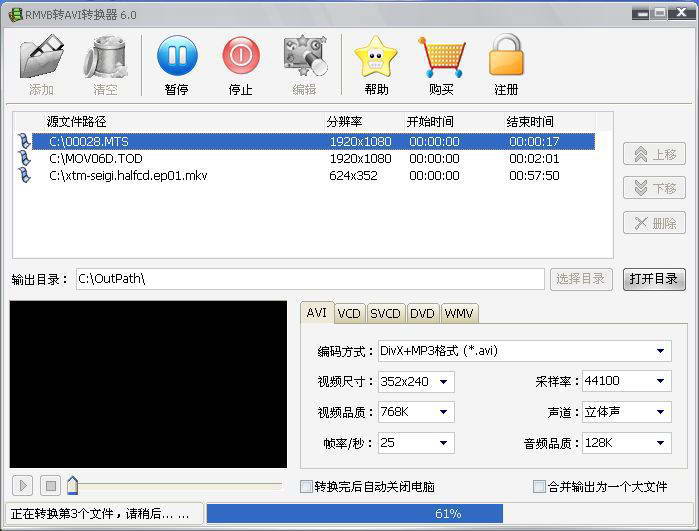699x531 pixels.
Task: Click the preview seek slider handle
Action: pos(72,486)
